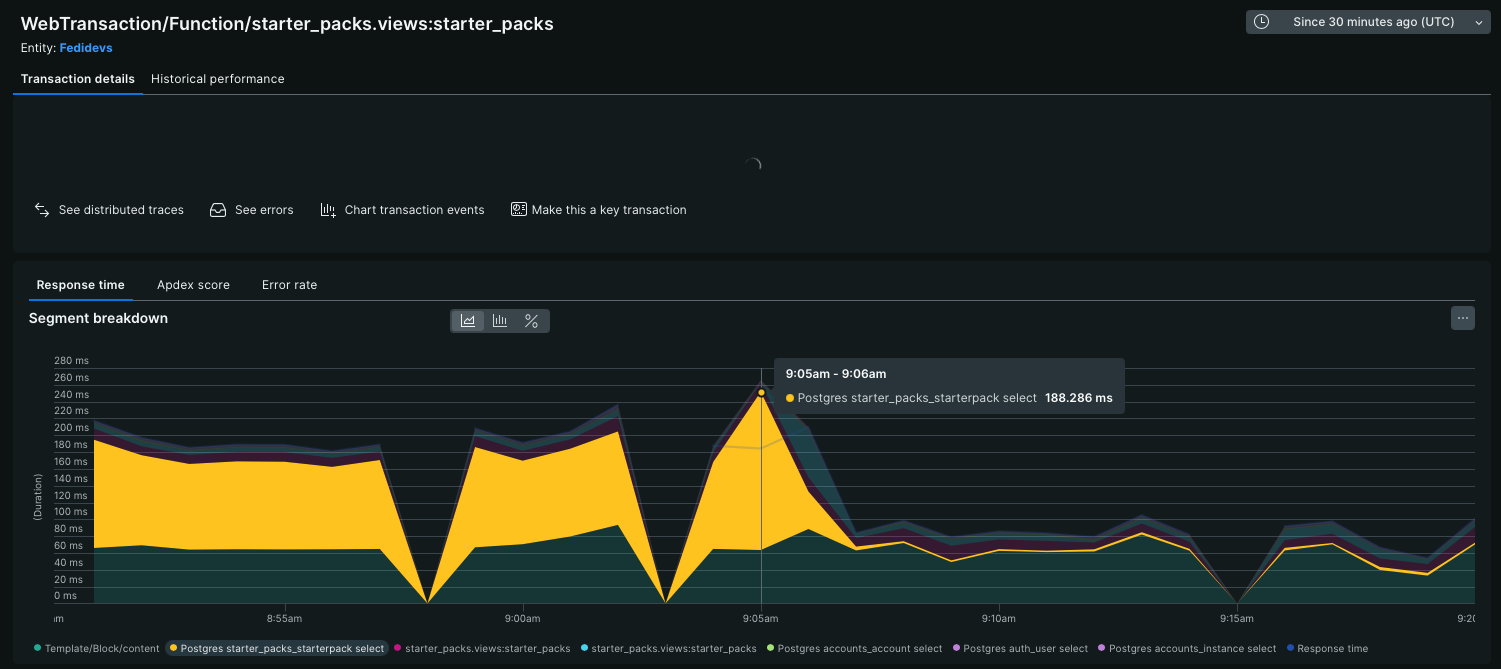This screenshot has width=1501, height=669.
Task: Switch to percentage view icon
Action: [x=532, y=321]
